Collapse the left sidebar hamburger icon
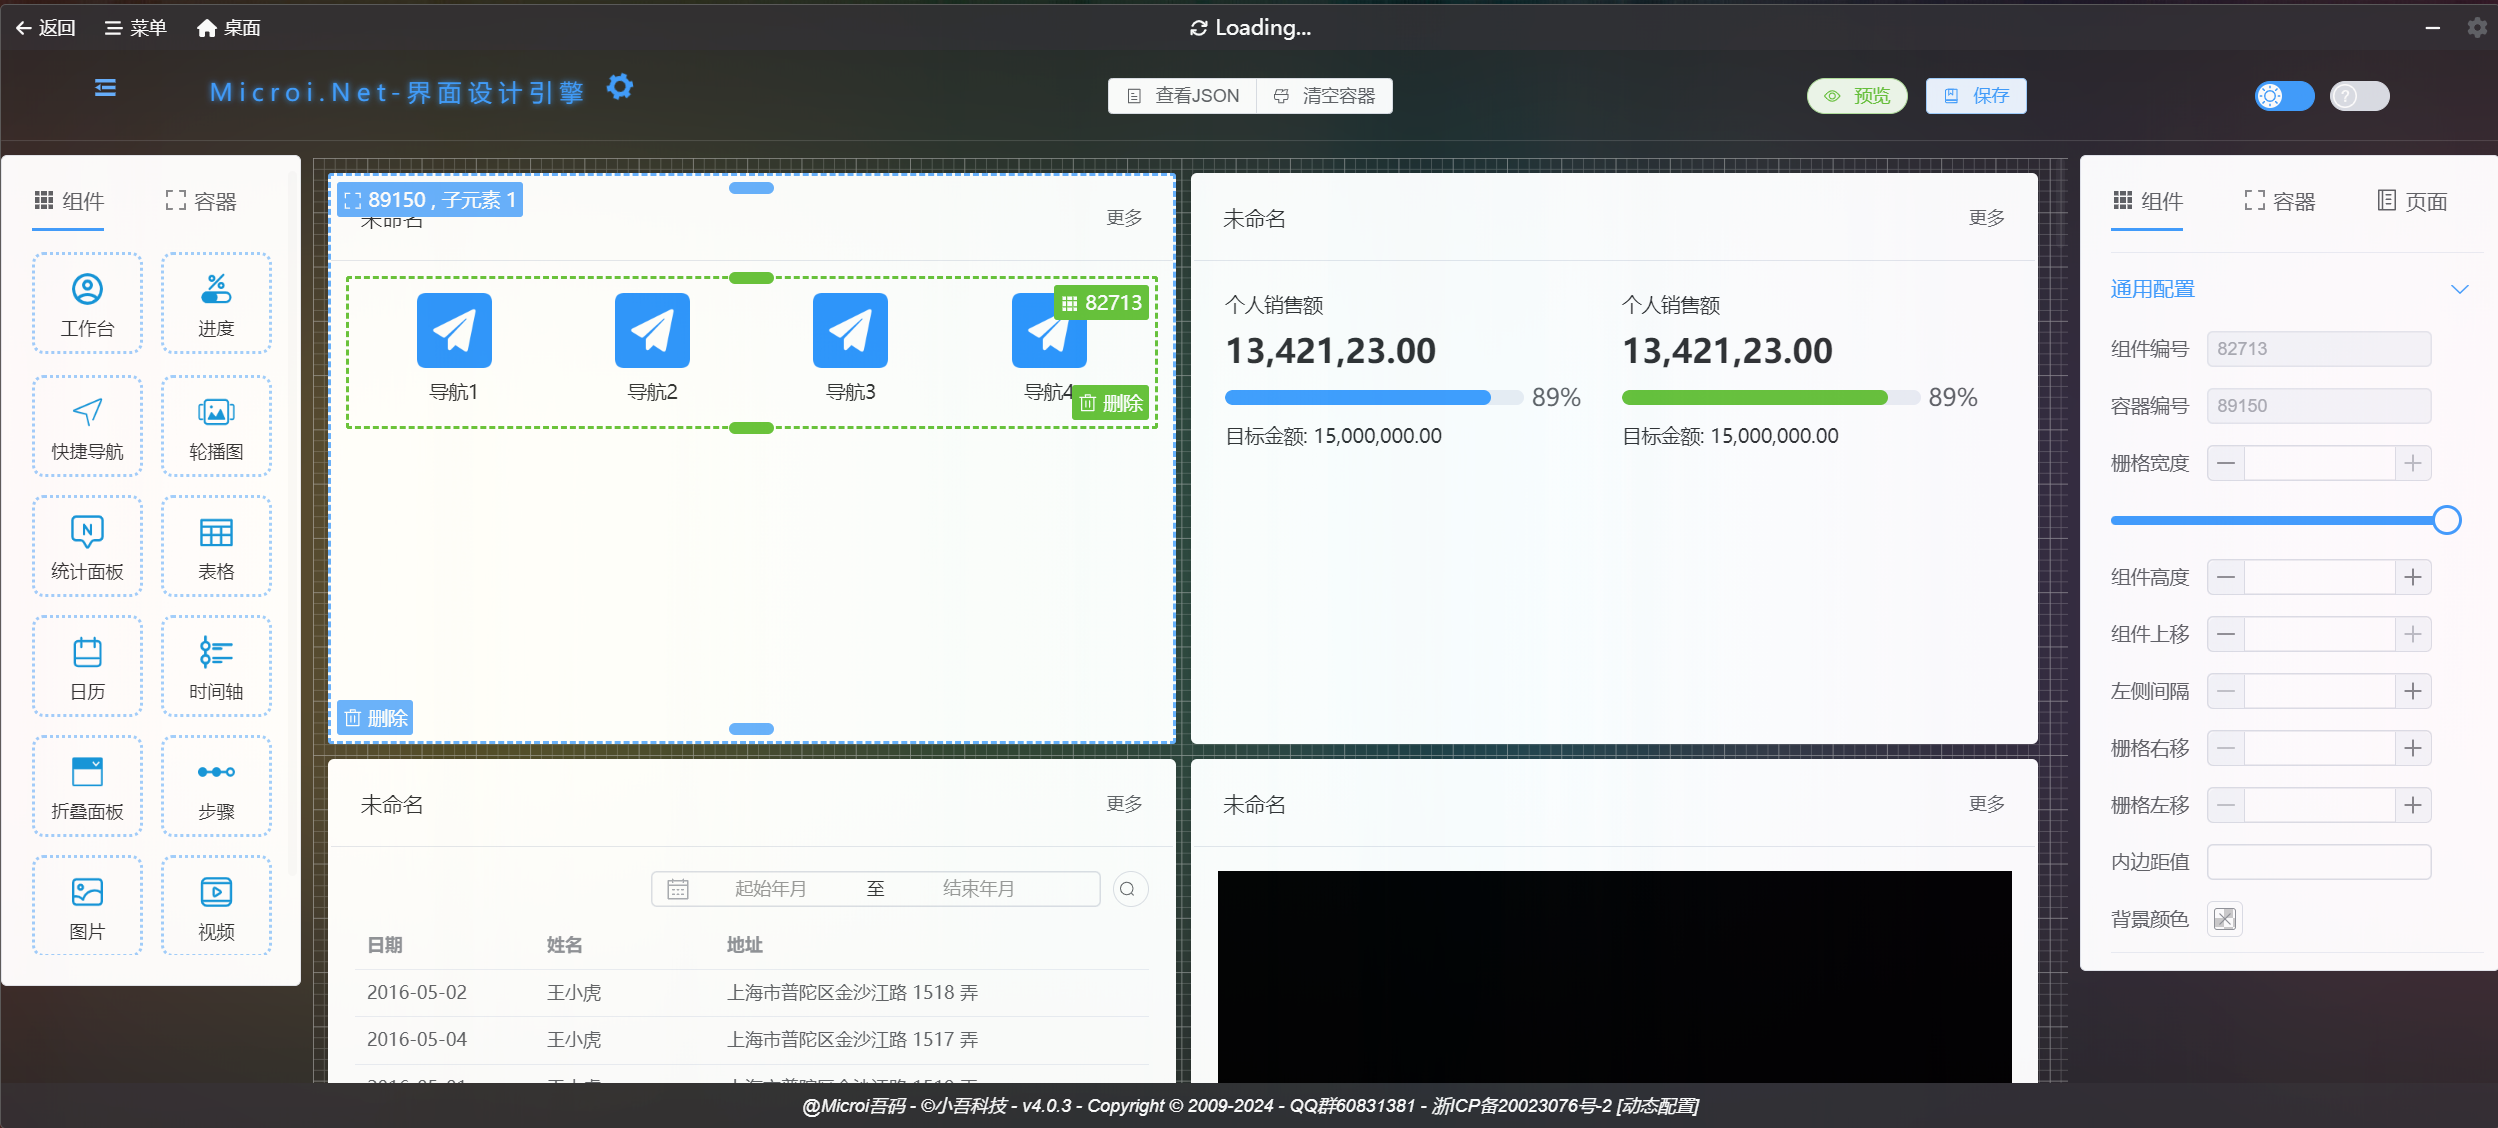 pyautogui.click(x=105, y=88)
